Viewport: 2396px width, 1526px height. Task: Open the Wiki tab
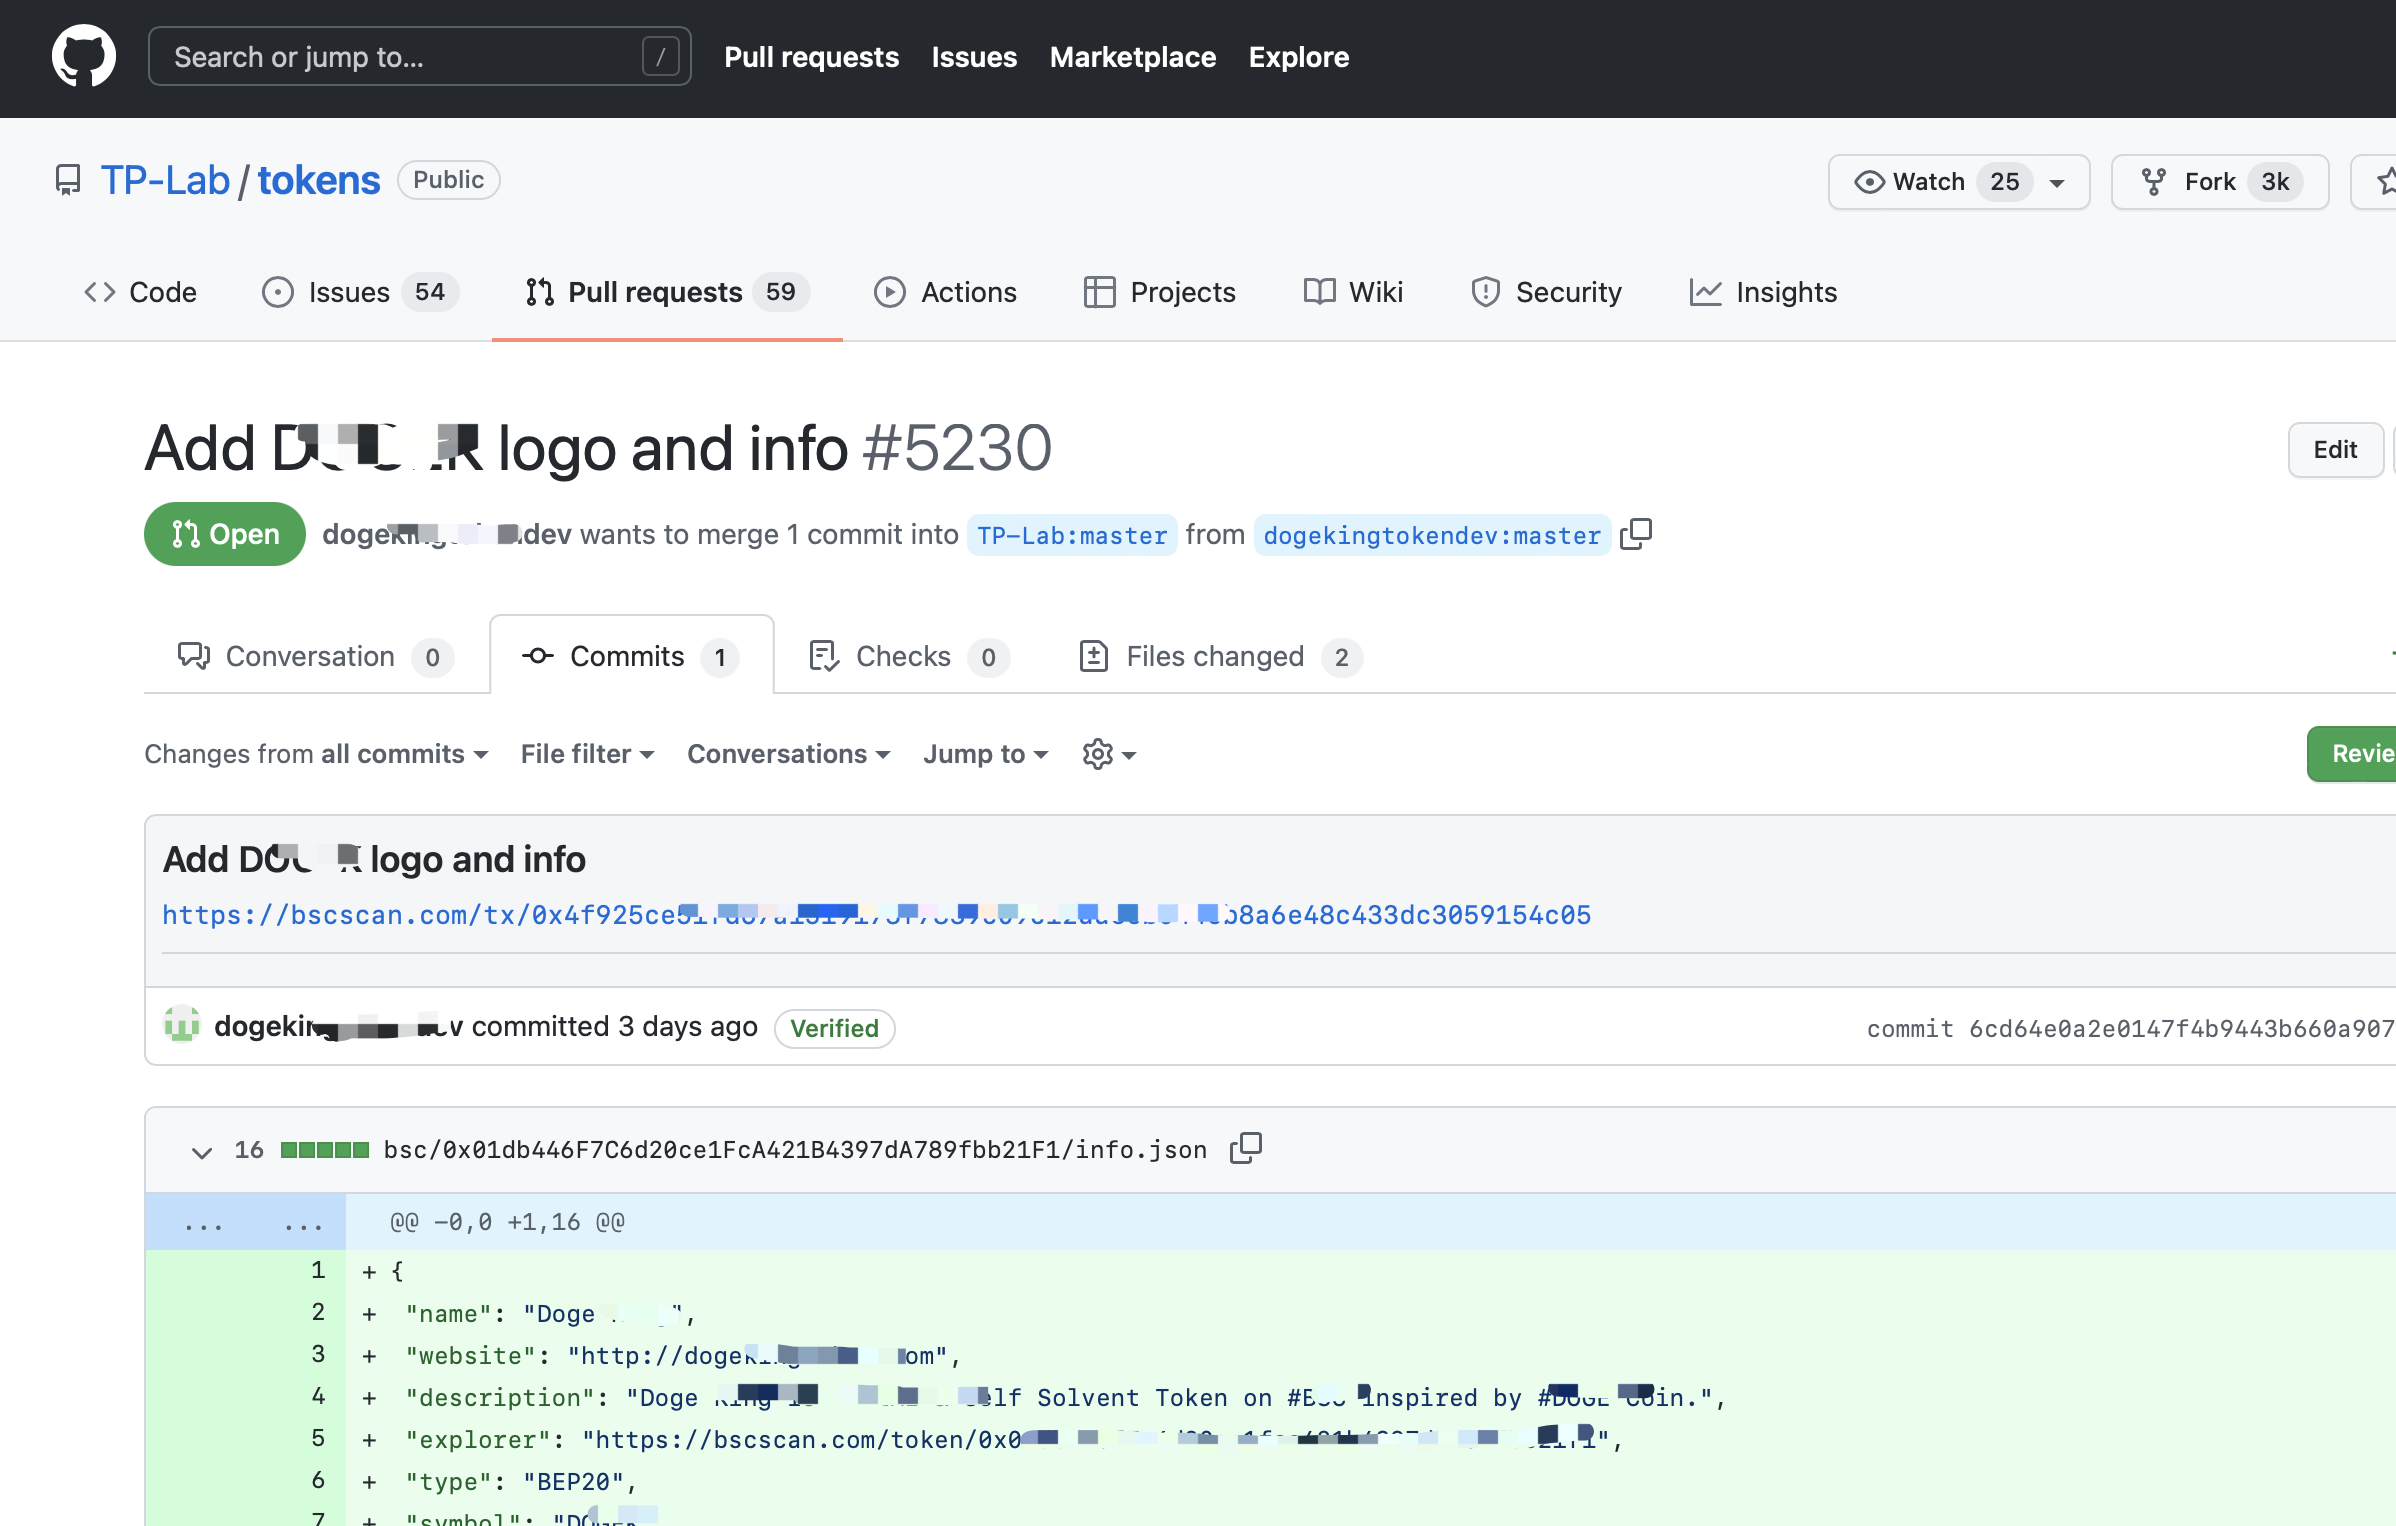(x=1353, y=292)
